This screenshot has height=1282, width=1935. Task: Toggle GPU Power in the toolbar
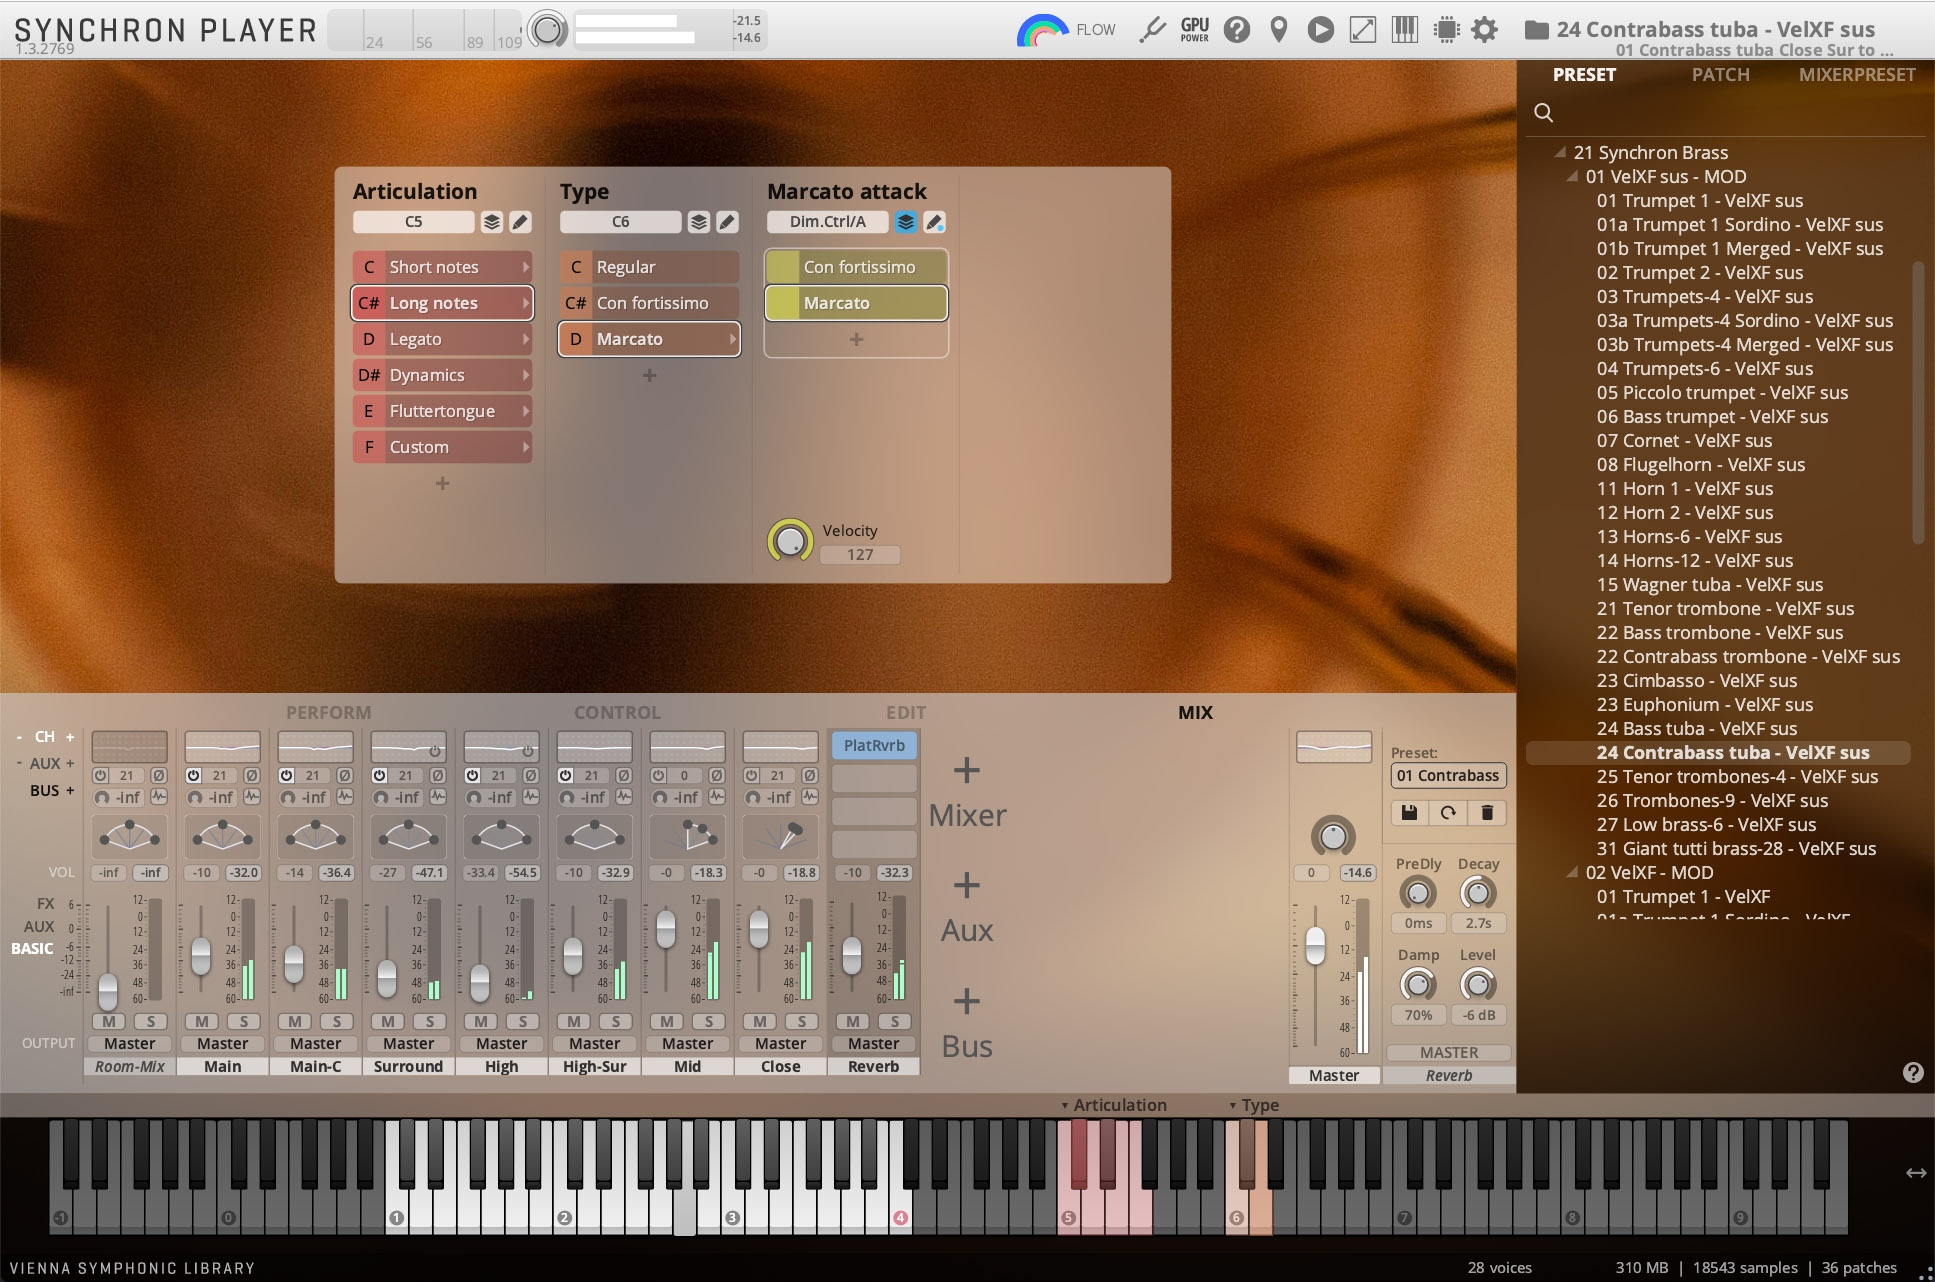pyautogui.click(x=1194, y=30)
